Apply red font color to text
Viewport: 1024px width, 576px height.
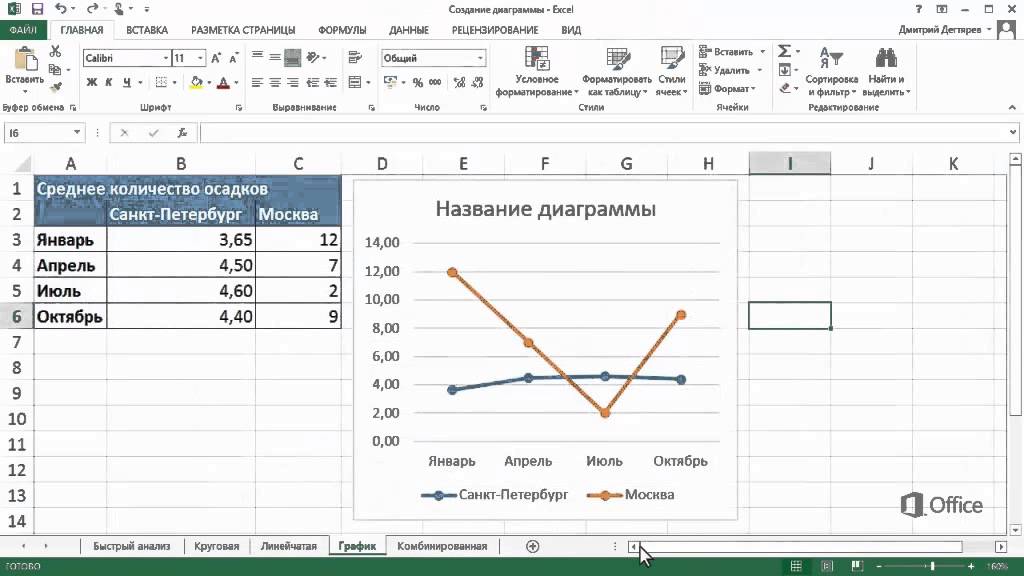tap(223, 82)
